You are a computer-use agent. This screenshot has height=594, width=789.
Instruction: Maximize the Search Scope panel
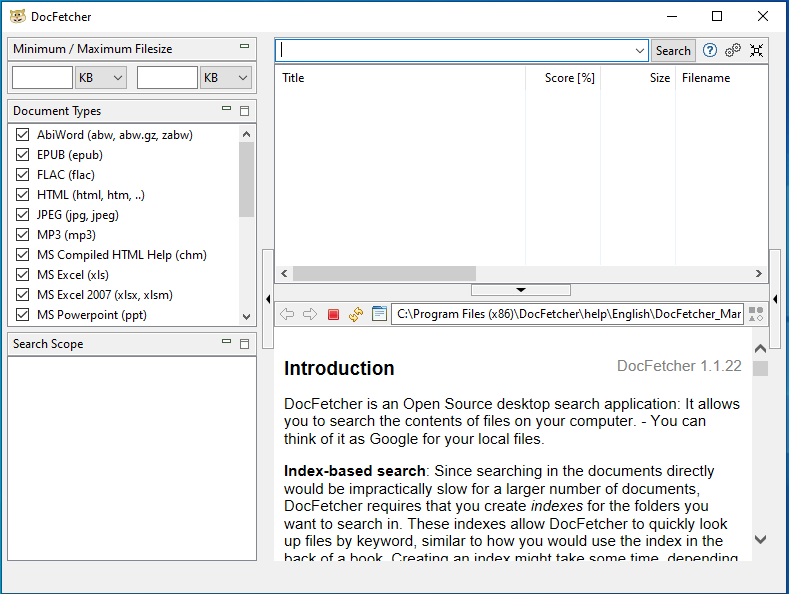pos(245,344)
